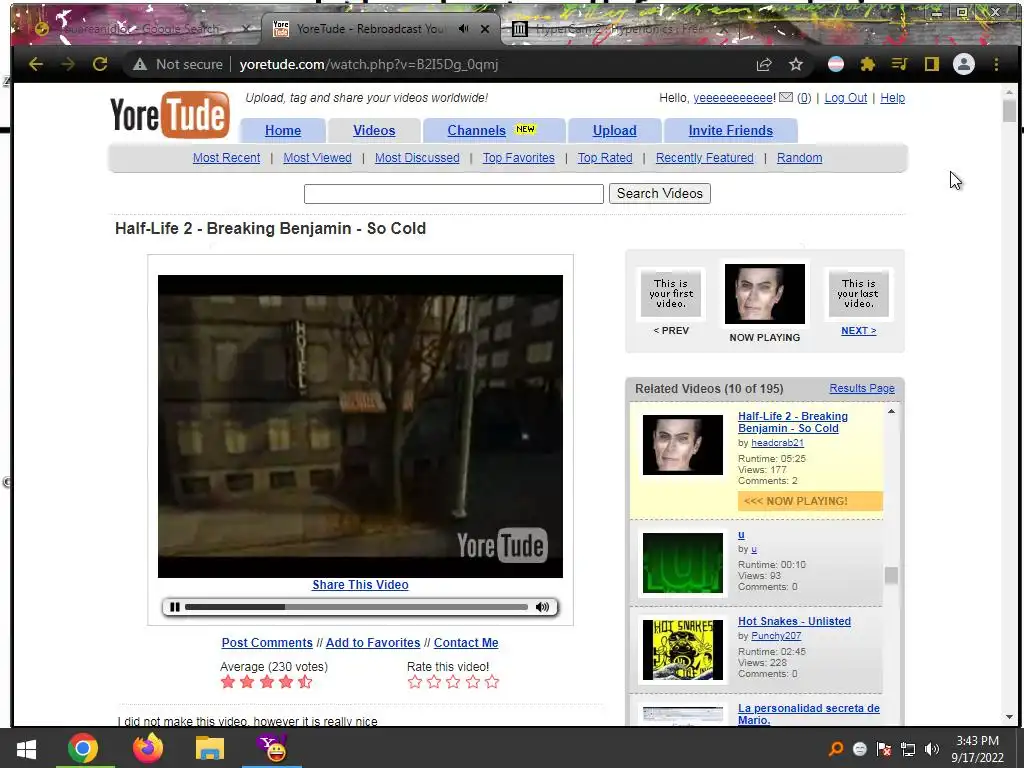Screen dimensions: 1024x768
Task: Open the Channels tab
Action: (494, 131)
